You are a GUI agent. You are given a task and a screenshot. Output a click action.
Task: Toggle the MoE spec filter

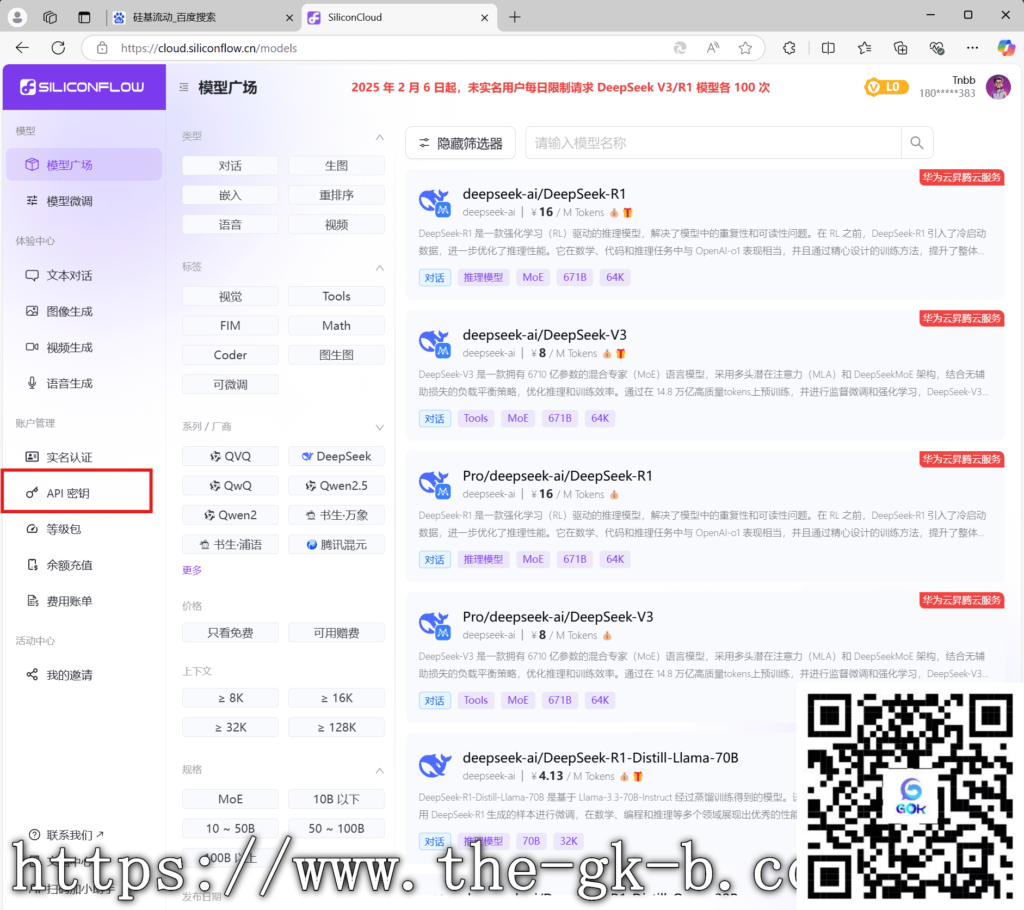[x=230, y=799]
